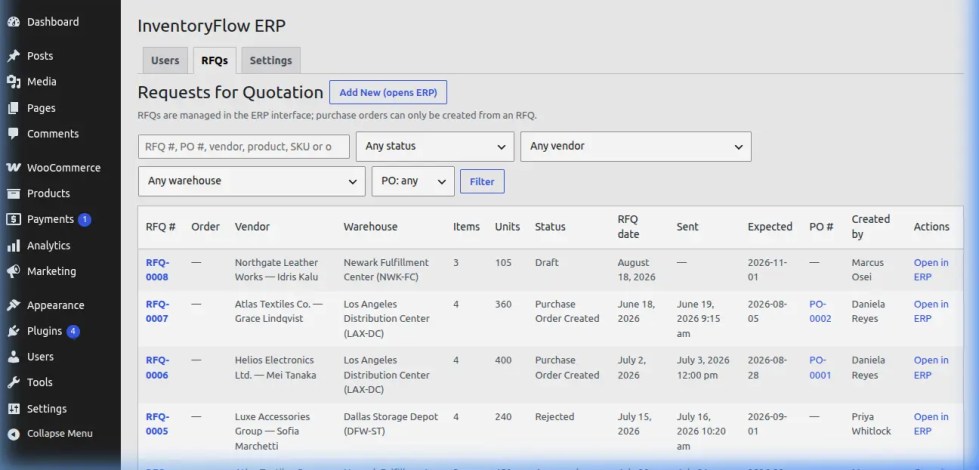Open in ERP for RFQ-0007 row
Image resolution: width=979 pixels, height=470 pixels.
(931, 311)
